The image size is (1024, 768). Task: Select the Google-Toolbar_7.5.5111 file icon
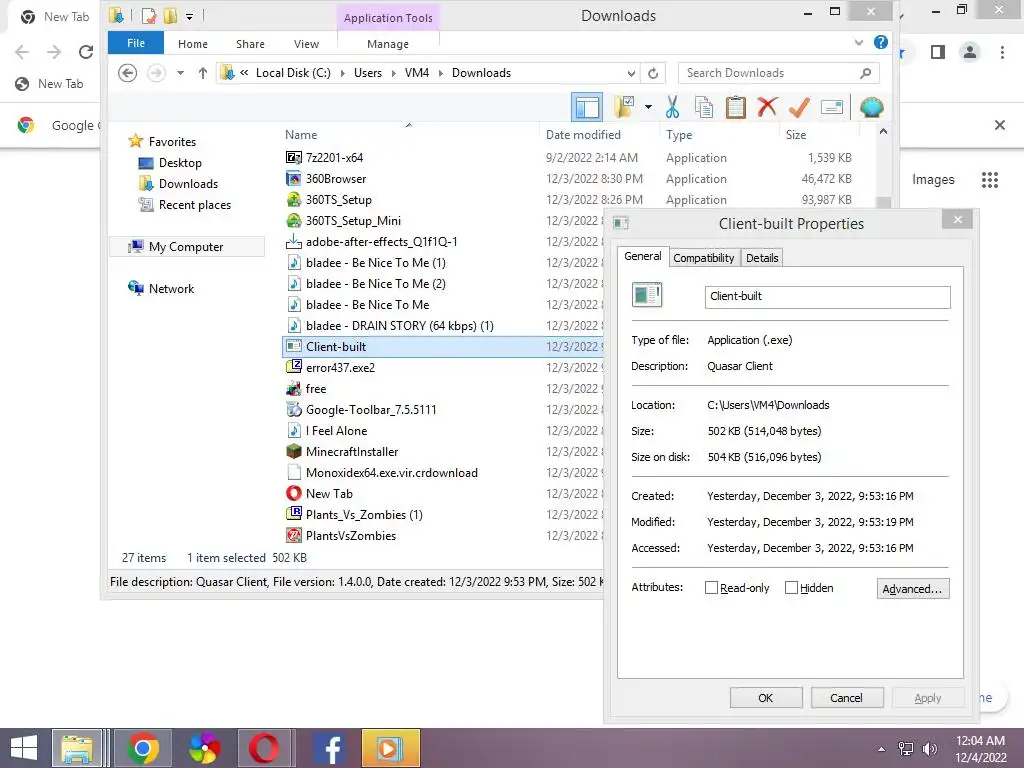coord(294,409)
